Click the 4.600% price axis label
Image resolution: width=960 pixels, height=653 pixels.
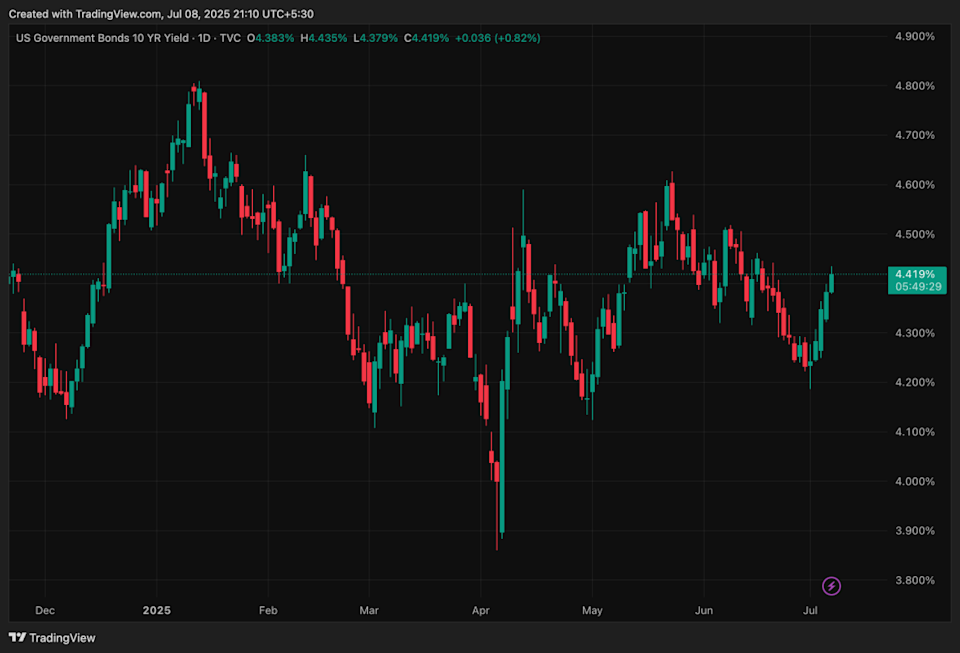tap(915, 185)
